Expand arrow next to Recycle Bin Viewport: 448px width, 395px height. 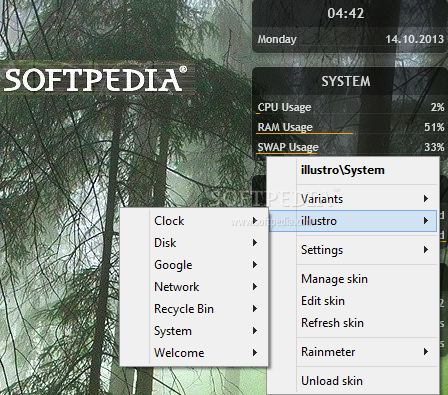pyautogui.click(x=255, y=309)
